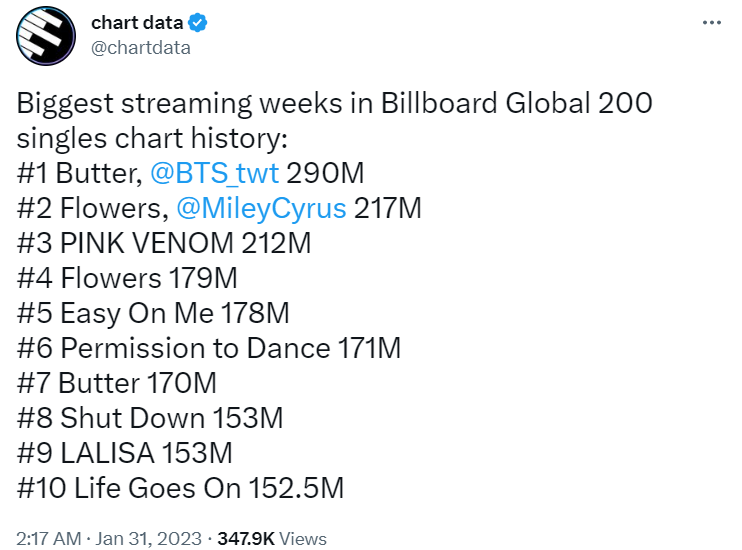The image size is (742, 550).
Task: Click the '#9 LALISA 153M' line
Action: pos(124,453)
